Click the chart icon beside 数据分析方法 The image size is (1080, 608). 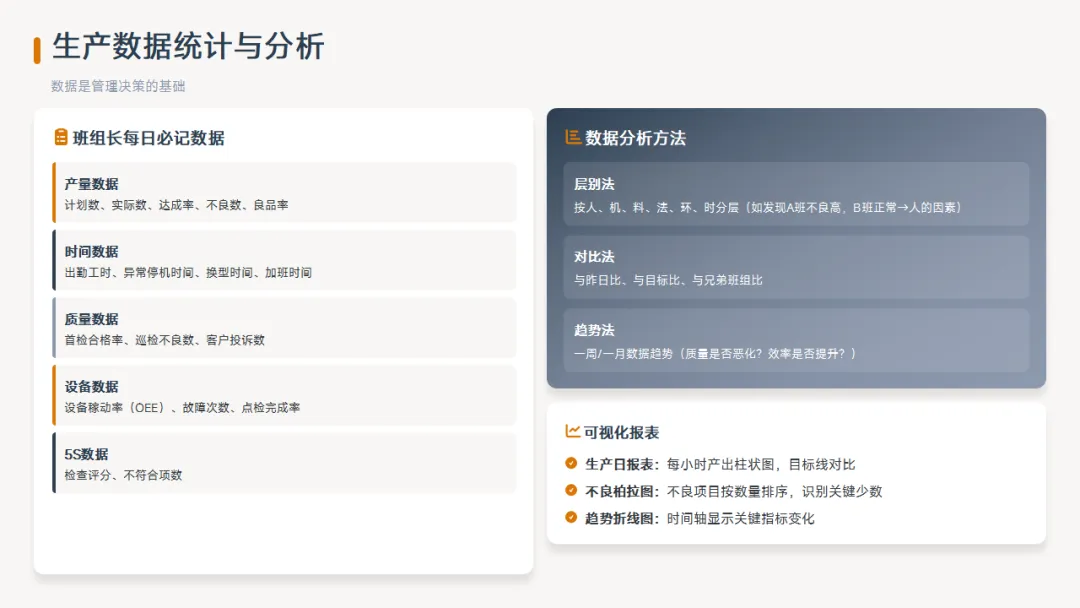coord(572,137)
